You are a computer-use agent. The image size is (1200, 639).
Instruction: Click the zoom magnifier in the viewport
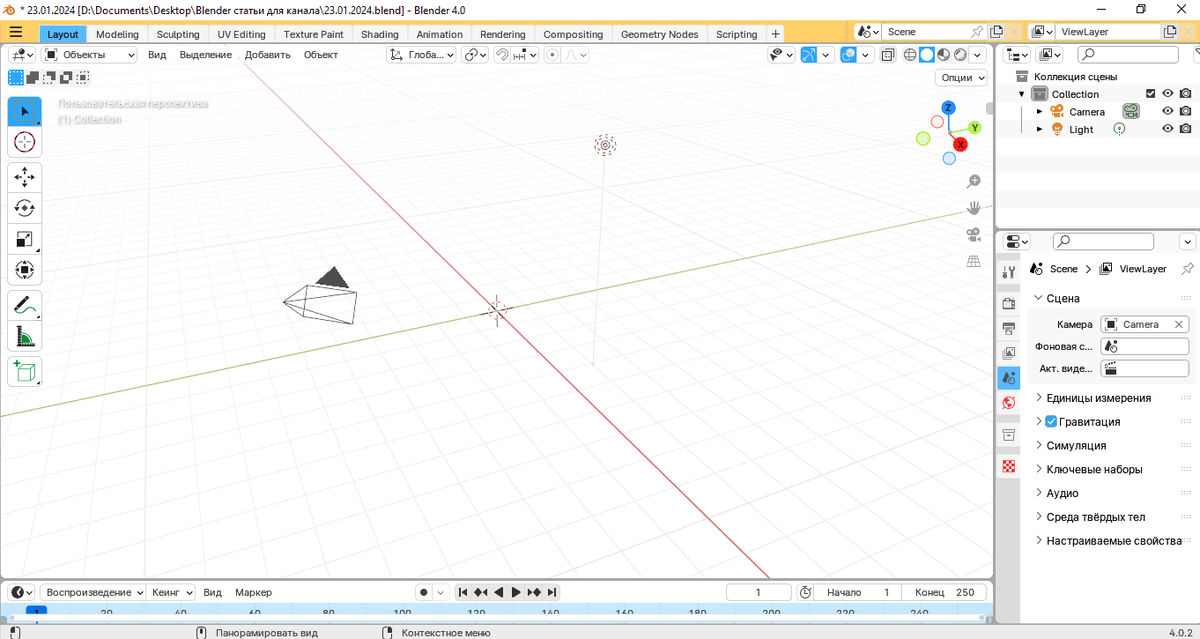coord(973,181)
